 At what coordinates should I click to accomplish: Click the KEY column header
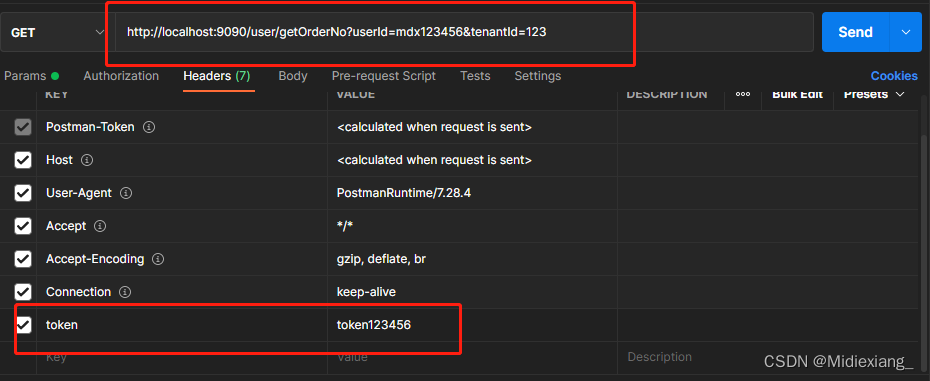pos(56,94)
